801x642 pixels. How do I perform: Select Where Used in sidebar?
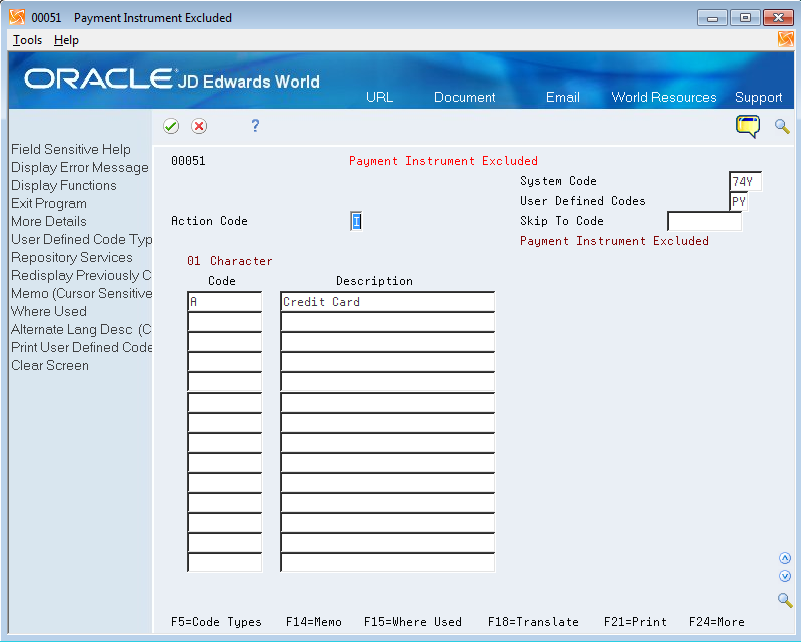[x=49, y=311]
